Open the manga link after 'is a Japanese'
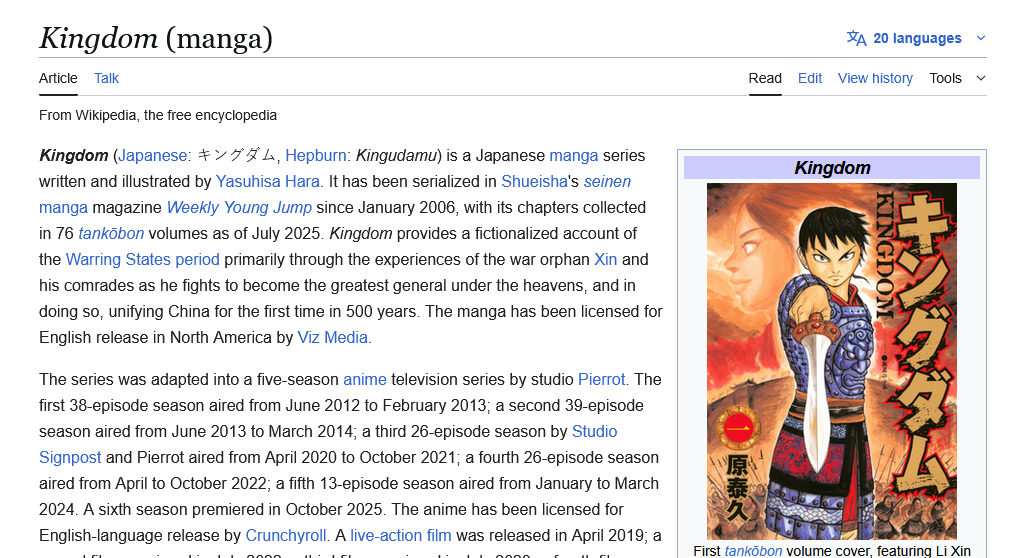Image resolution: width=1025 pixels, height=558 pixels. (x=573, y=156)
